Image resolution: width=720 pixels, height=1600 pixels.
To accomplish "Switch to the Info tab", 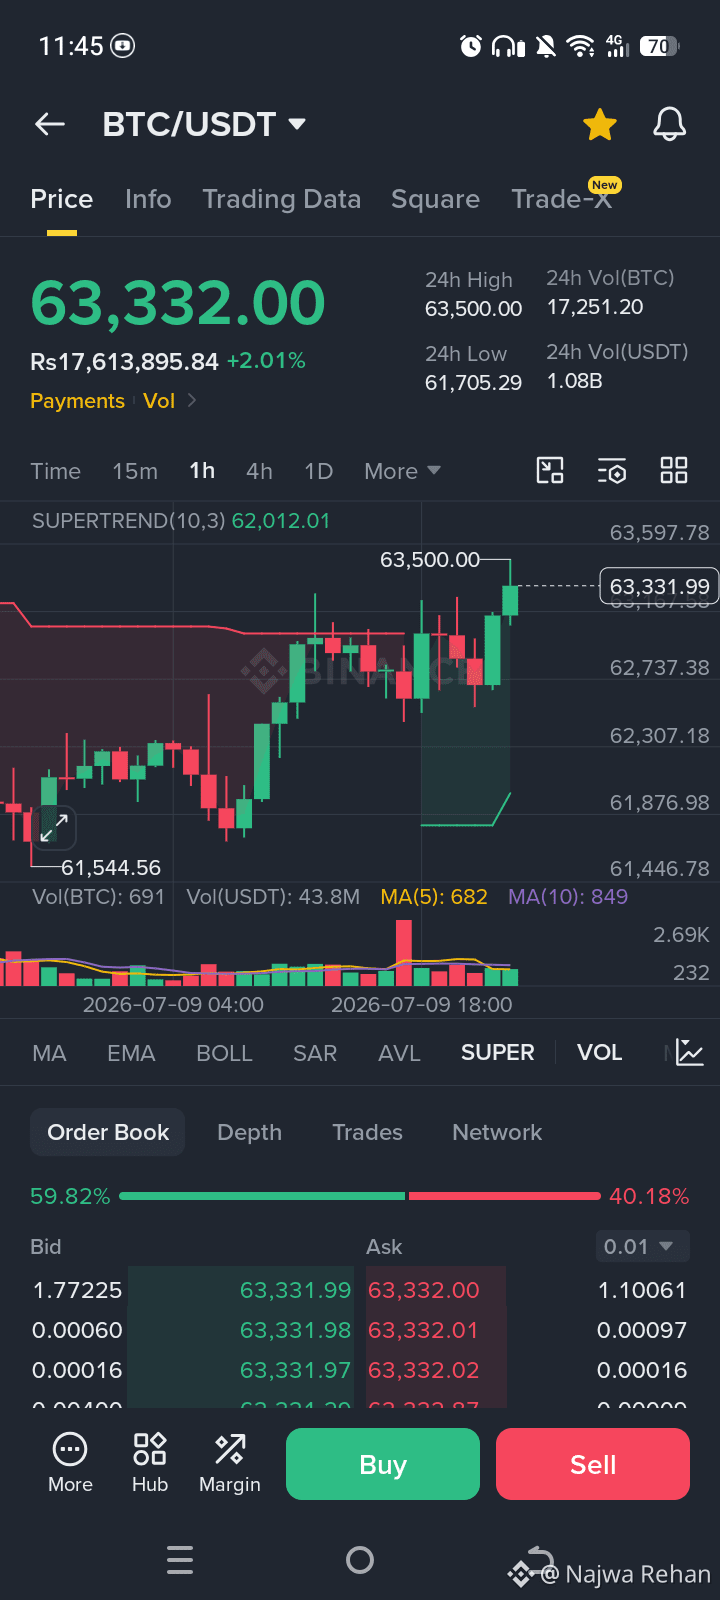I will (148, 199).
